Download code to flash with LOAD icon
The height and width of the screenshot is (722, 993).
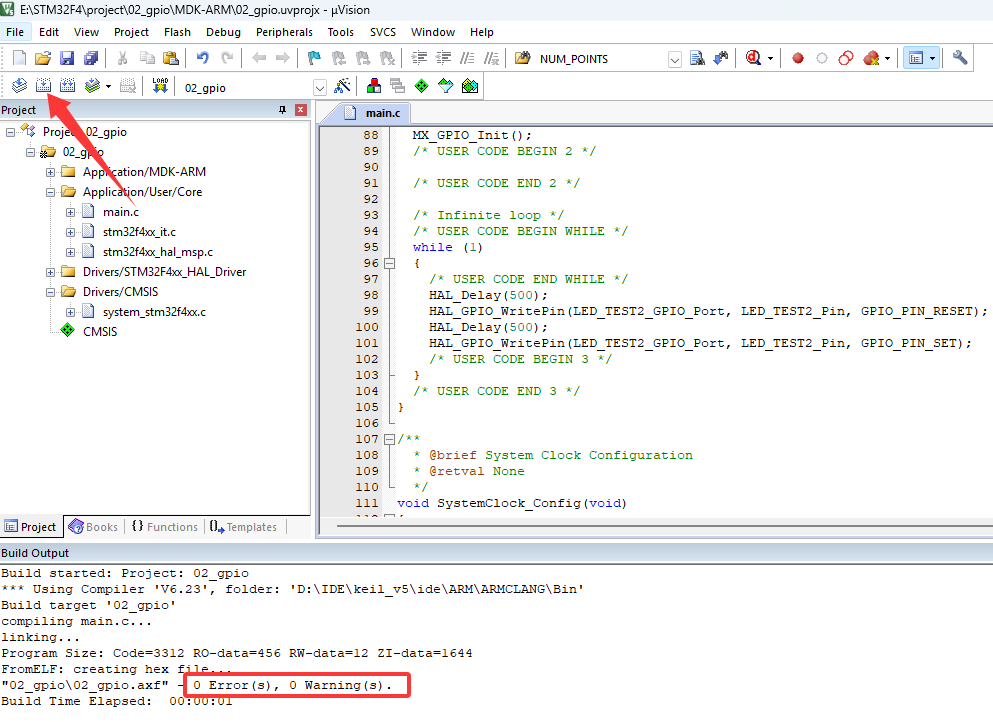tap(160, 86)
